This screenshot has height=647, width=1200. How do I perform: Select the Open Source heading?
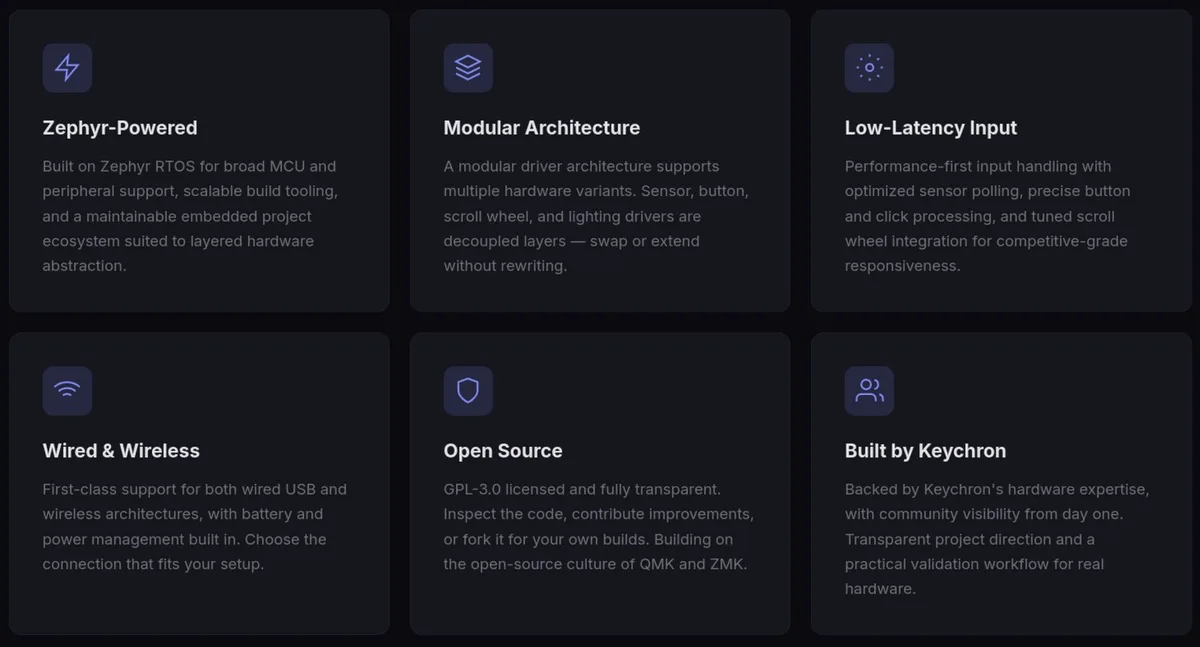click(x=503, y=451)
